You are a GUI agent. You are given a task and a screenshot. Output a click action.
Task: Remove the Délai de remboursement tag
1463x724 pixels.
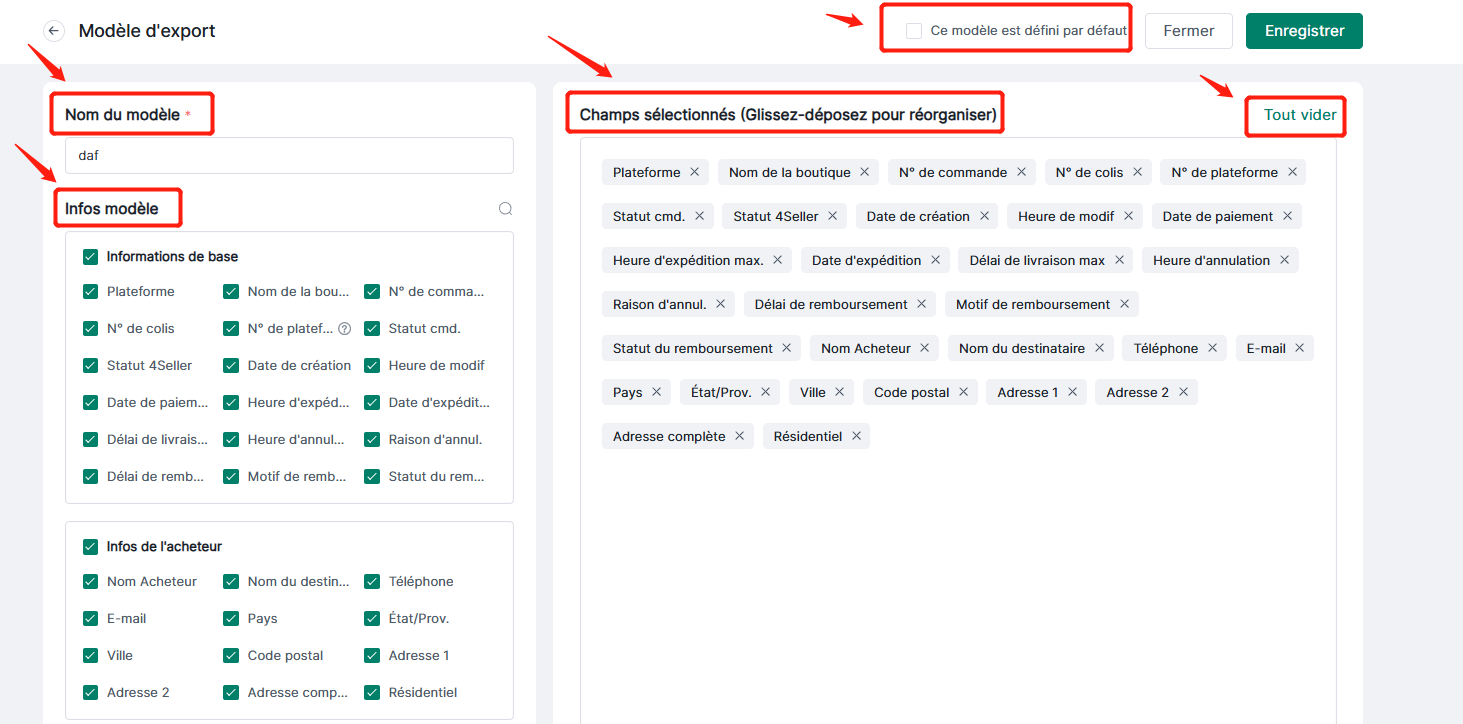click(x=921, y=304)
